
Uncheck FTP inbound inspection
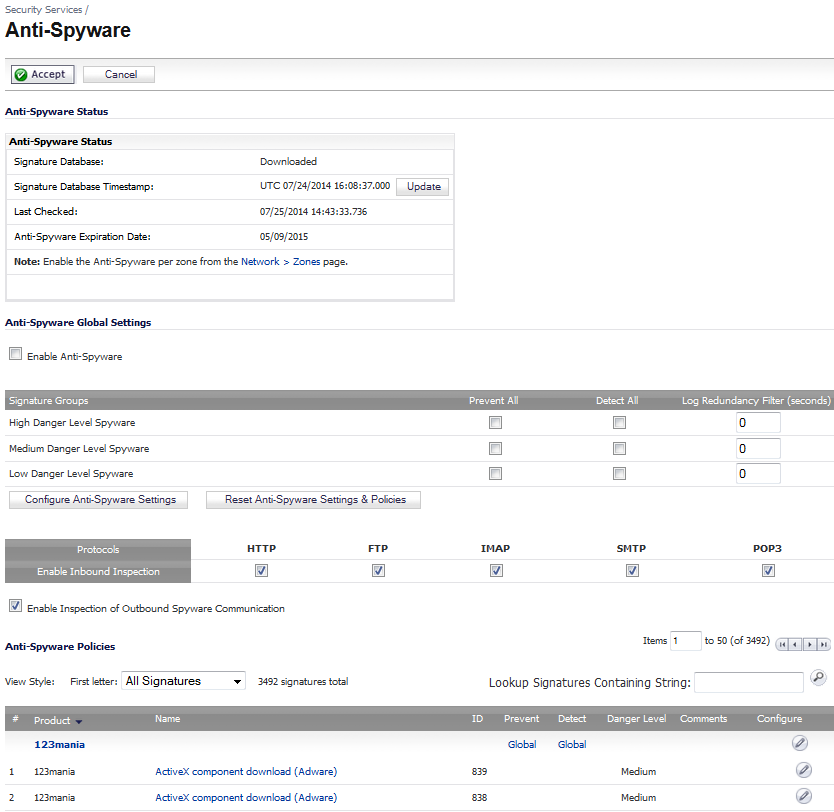pos(378,571)
